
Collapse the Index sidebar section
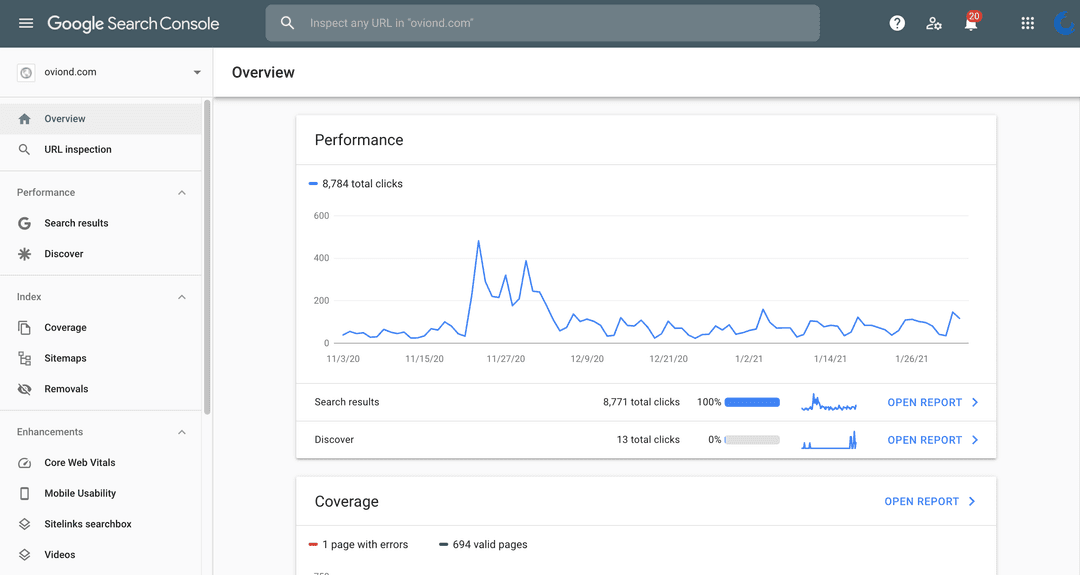[x=182, y=297]
